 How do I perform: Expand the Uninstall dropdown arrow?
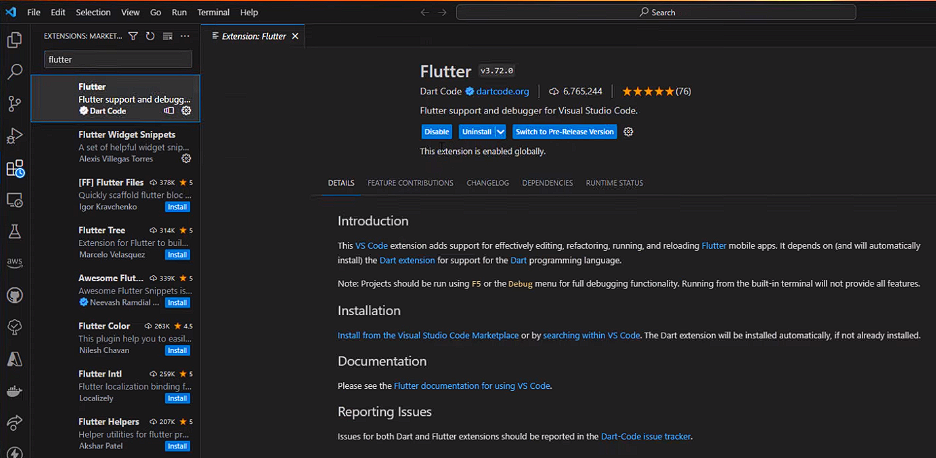tap(501, 132)
